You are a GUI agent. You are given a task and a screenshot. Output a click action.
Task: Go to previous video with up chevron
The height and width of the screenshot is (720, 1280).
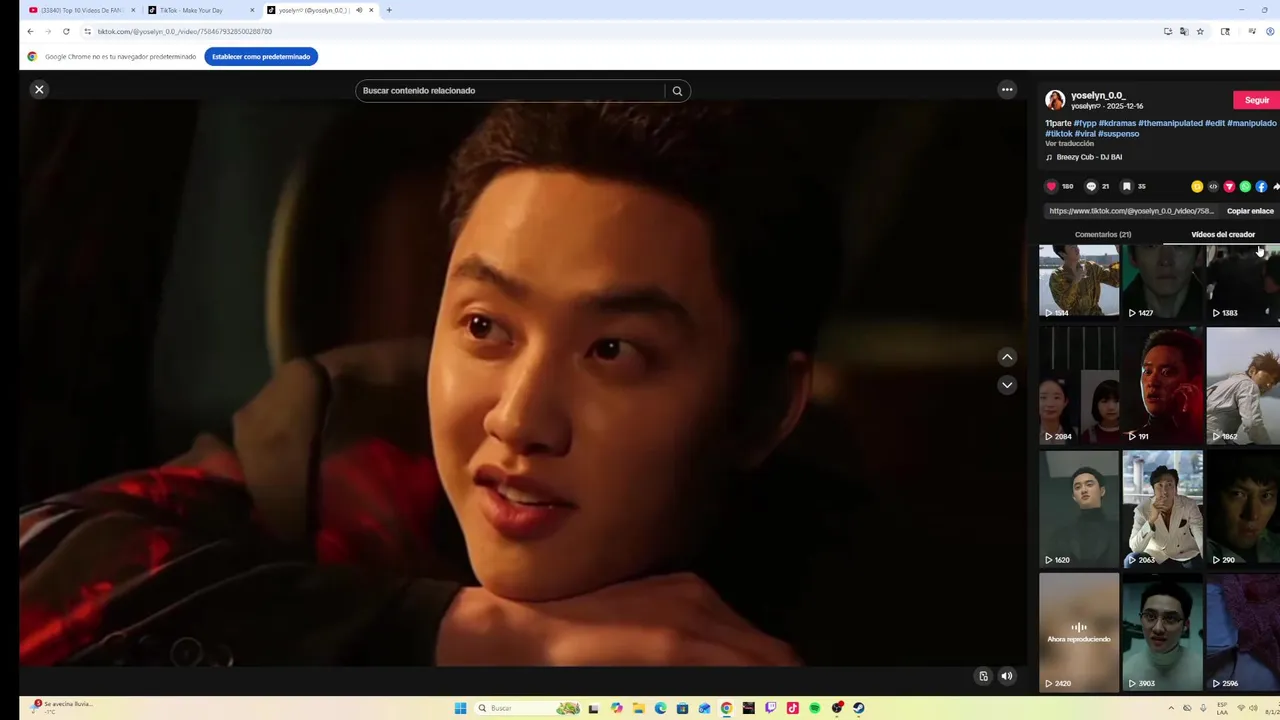(x=1007, y=357)
